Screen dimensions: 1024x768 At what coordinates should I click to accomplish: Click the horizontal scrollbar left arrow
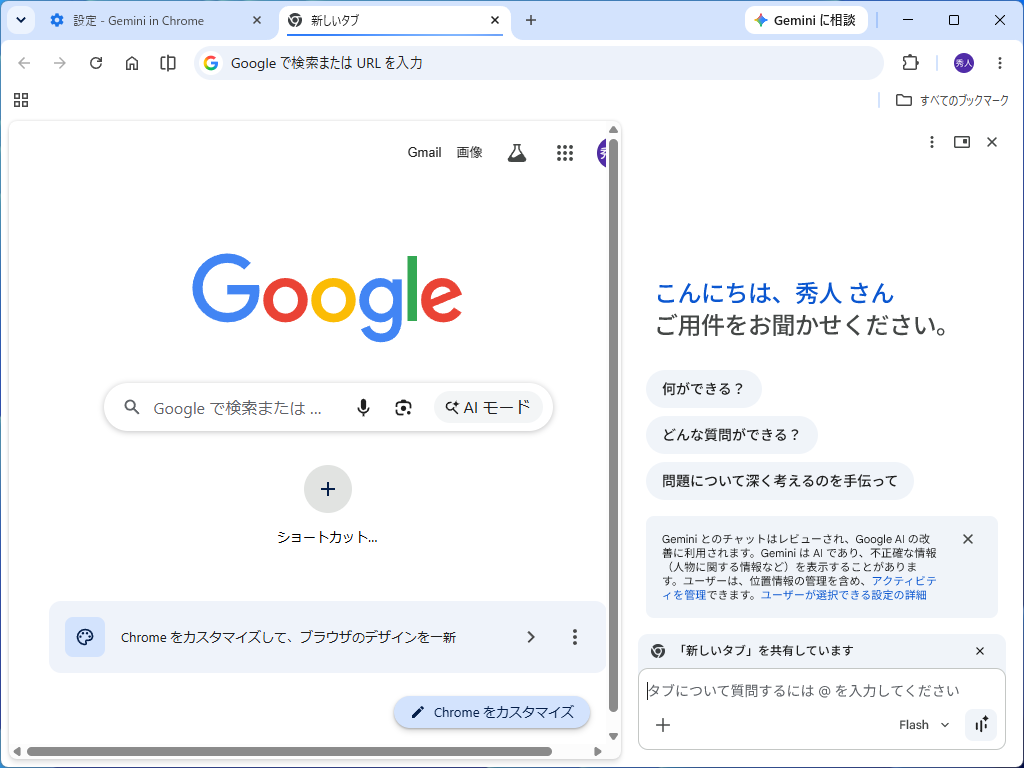tap(17, 752)
